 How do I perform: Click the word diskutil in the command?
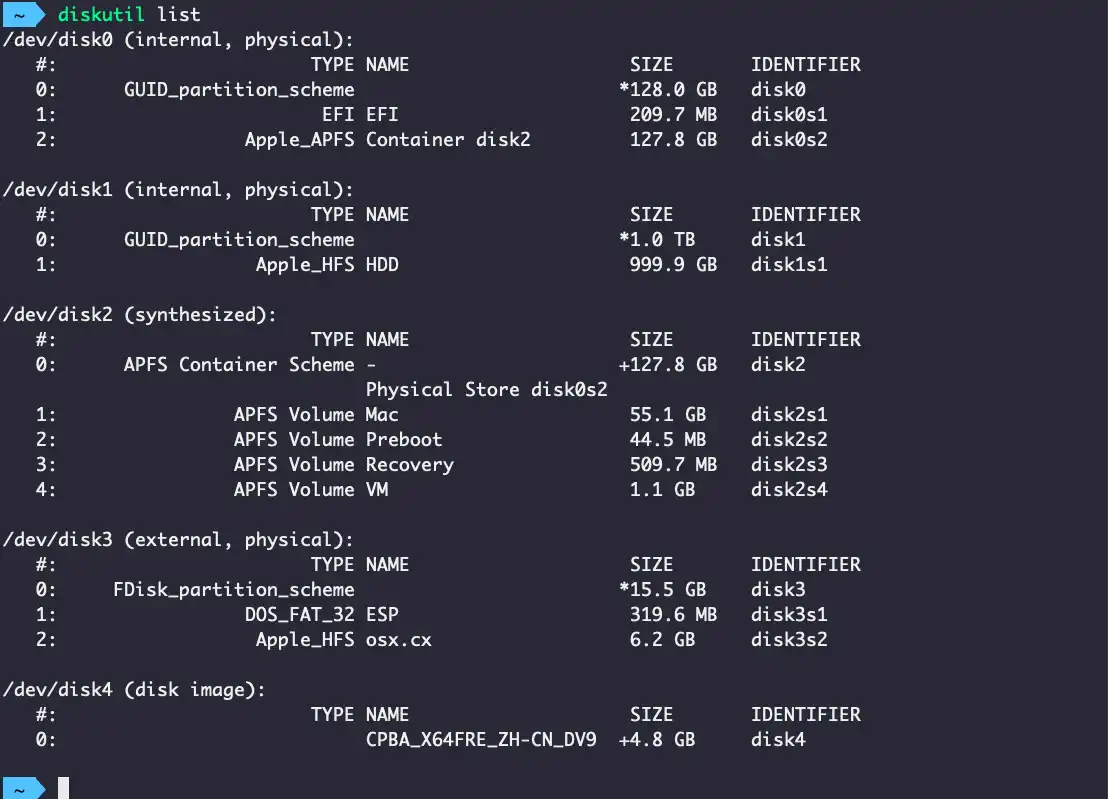pos(101,14)
